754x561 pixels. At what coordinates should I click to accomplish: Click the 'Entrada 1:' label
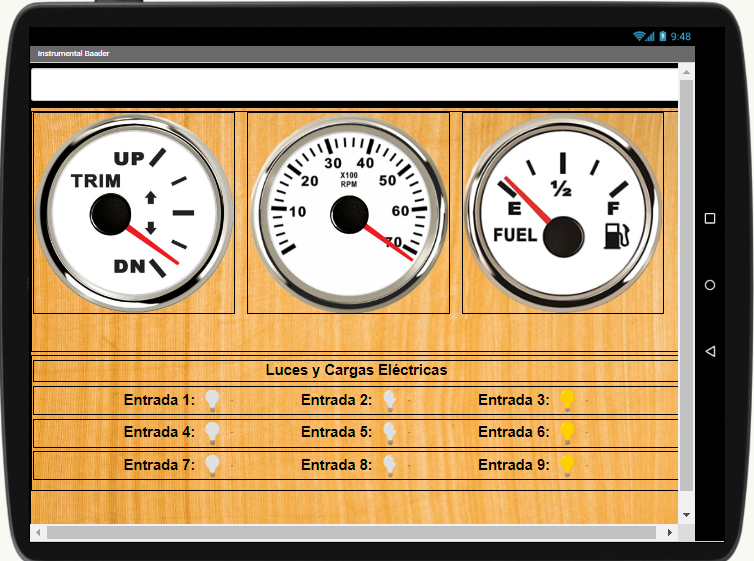(x=159, y=400)
